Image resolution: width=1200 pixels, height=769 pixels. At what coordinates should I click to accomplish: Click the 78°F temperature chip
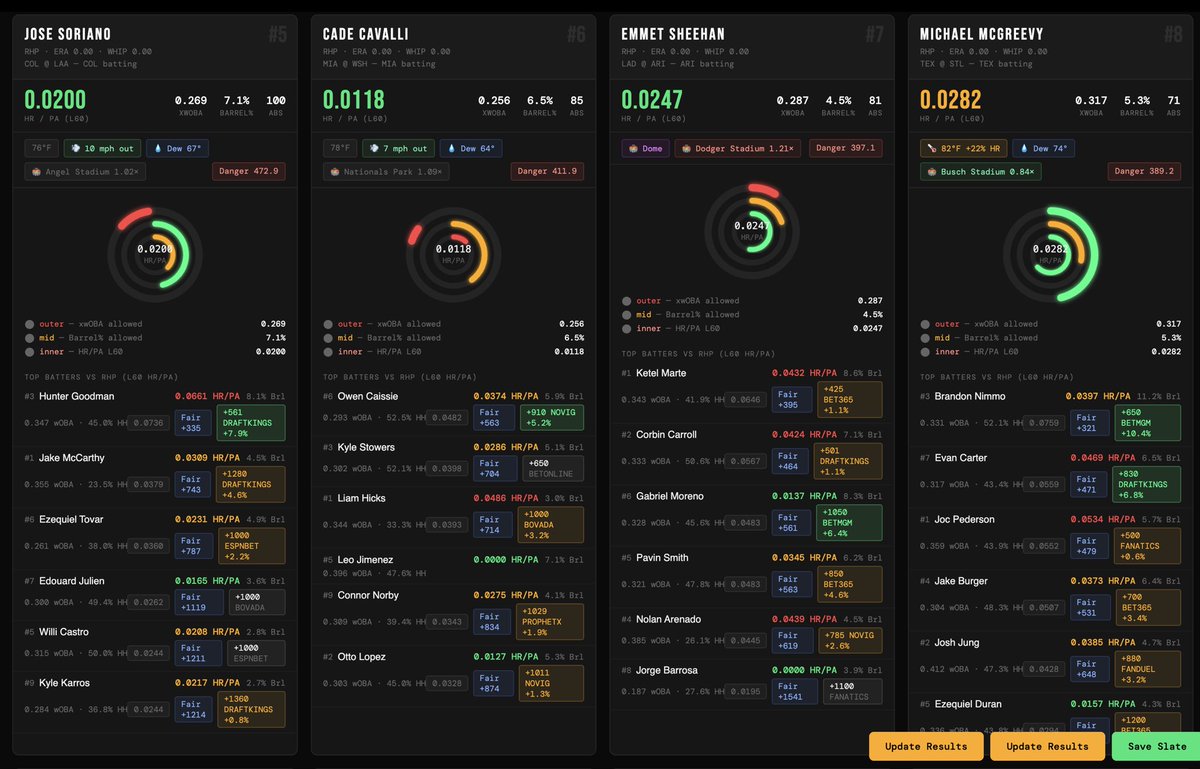[340, 148]
